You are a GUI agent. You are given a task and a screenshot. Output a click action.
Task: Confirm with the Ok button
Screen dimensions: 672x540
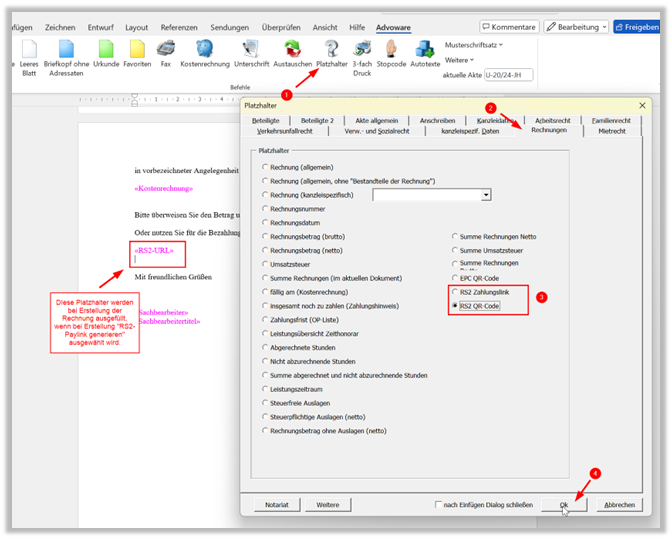pyautogui.click(x=564, y=505)
